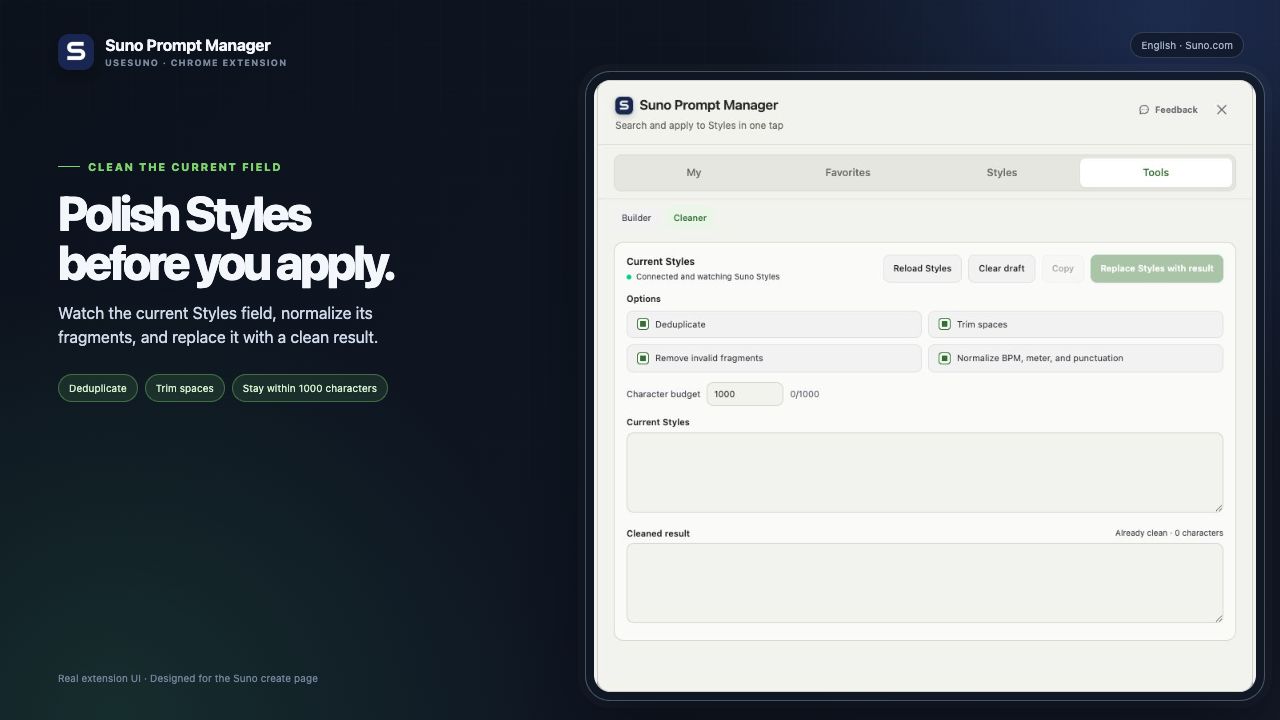Screen dimensions: 1280x720
Task: Click the Search and apply to Styles subtitle
Action: click(x=699, y=126)
